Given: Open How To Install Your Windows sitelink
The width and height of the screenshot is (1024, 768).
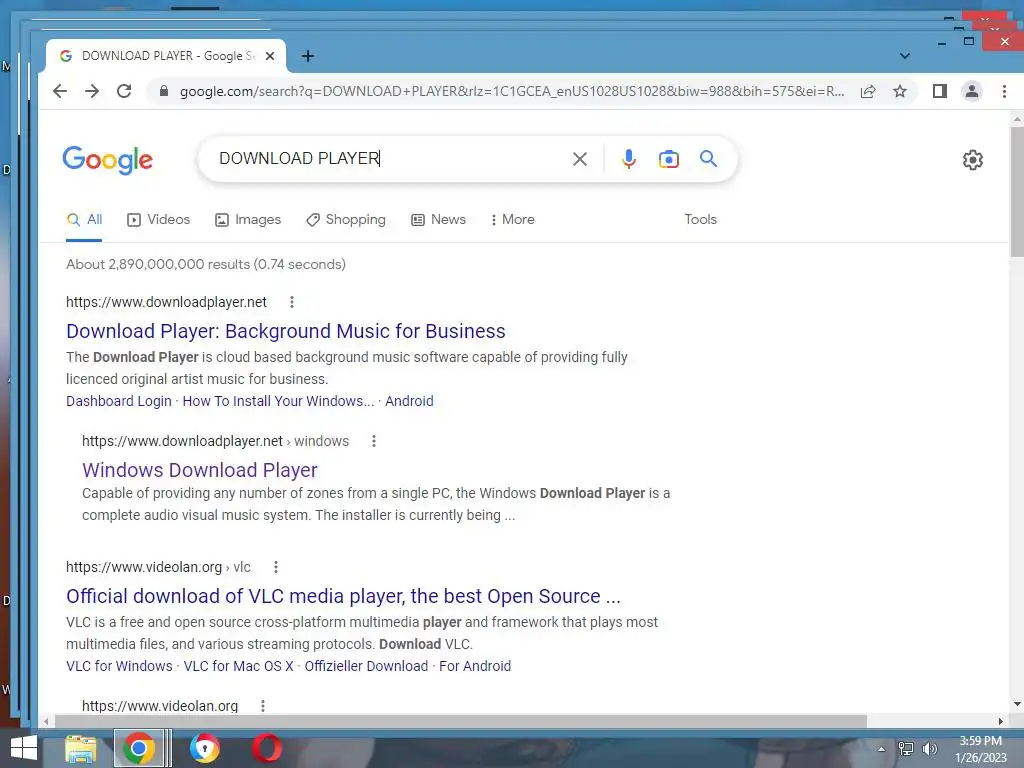Looking at the screenshot, I should [278, 402].
